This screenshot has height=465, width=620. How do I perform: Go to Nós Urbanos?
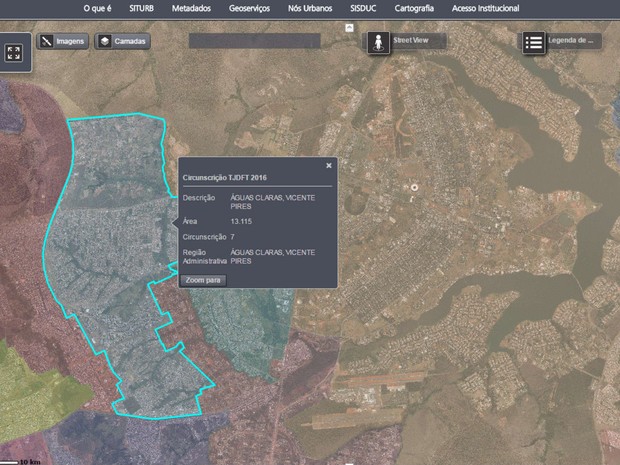point(309,7)
